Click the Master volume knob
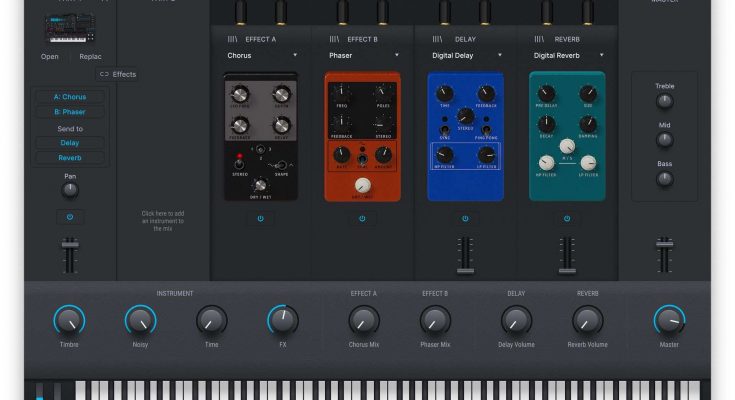Viewport: 735px width, 400px height. [x=669, y=320]
